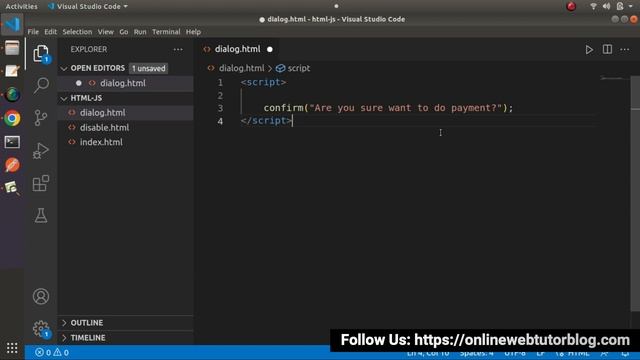This screenshot has width=640, height=360.
Task: Open the Accounts icon in activity bar
Action: (x=41, y=296)
